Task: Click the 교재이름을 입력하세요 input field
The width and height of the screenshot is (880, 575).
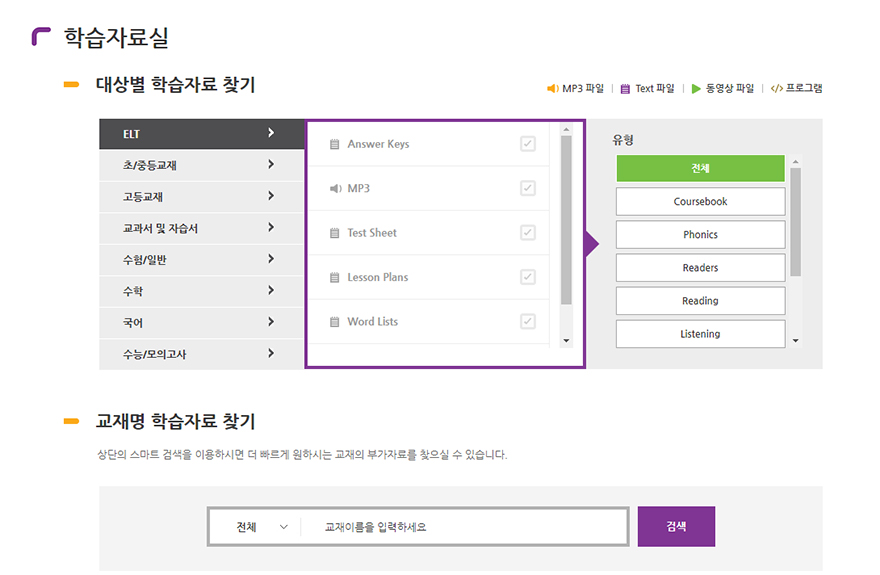Action: tap(465, 527)
